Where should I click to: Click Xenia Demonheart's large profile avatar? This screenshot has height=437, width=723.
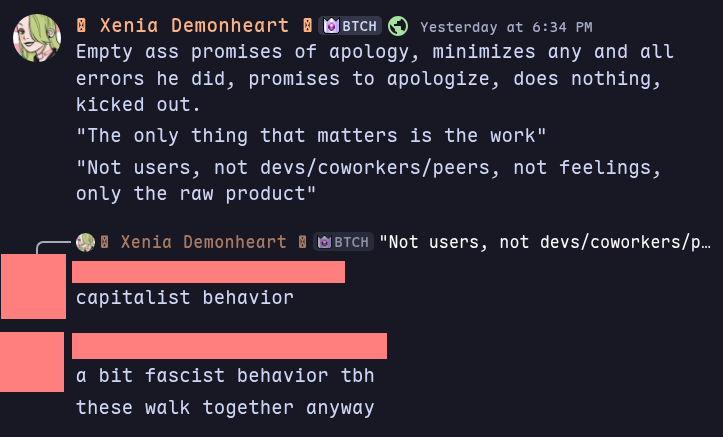click(x=37, y=39)
